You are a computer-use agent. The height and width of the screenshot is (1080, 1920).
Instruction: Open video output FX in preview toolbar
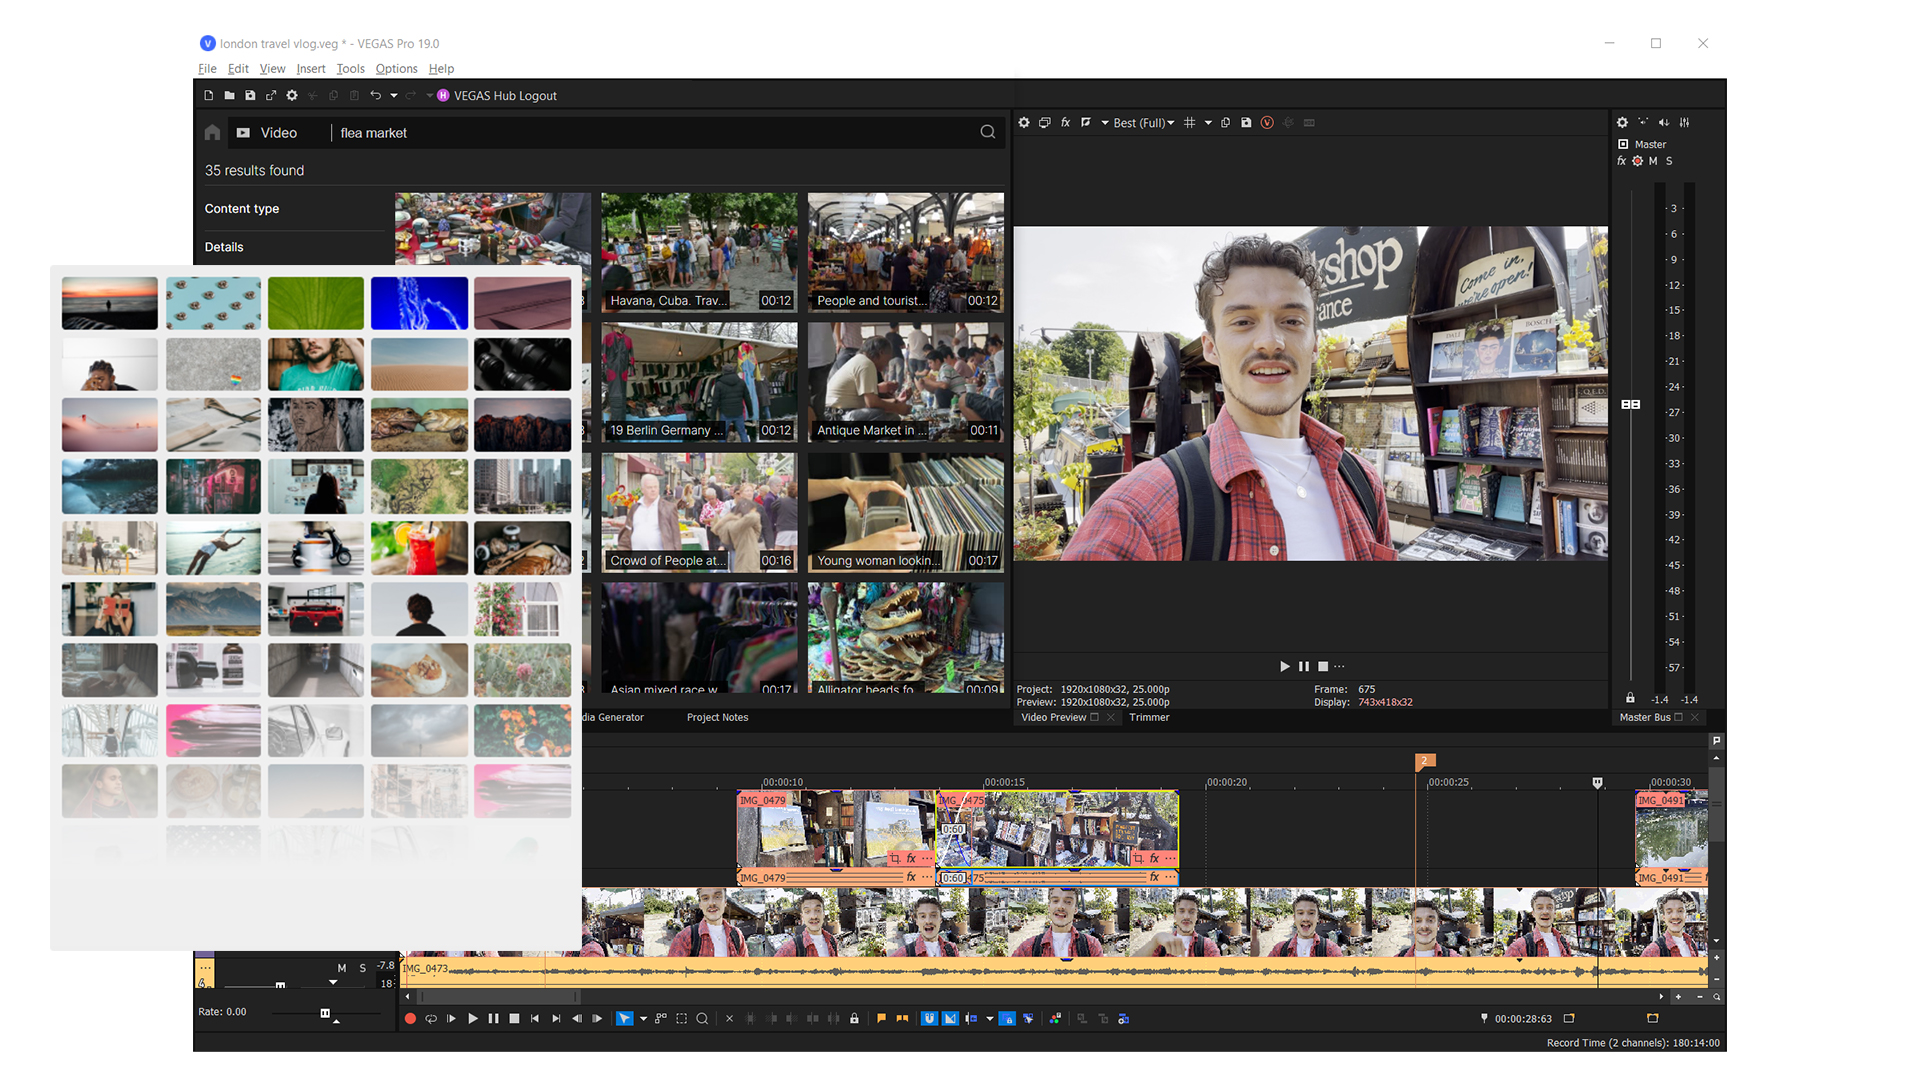(1066, 123)
